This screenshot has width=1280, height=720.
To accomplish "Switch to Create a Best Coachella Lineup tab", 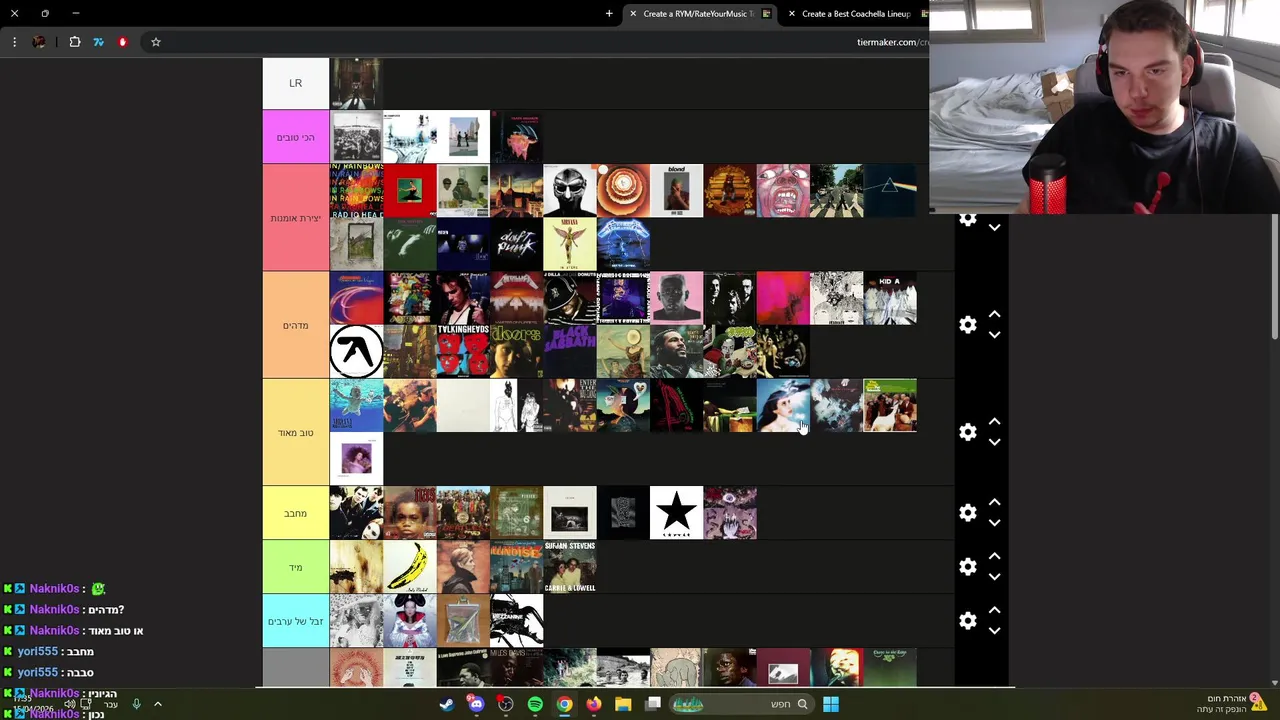I will [x=856, y=14].
